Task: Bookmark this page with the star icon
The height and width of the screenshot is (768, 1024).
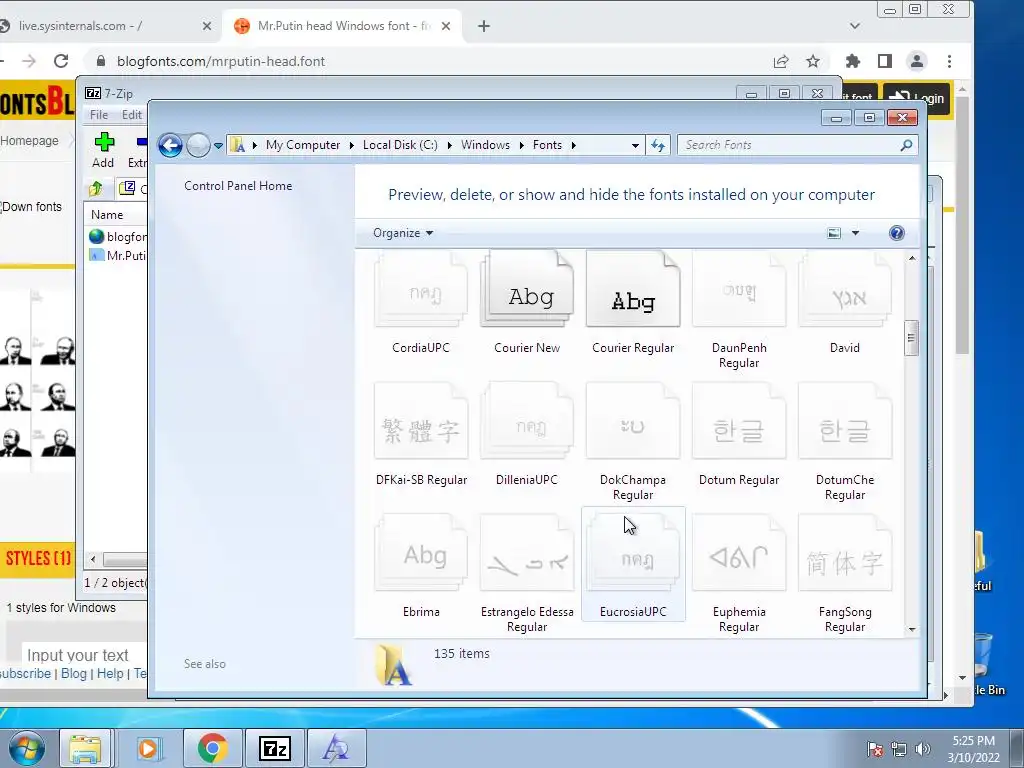Action: (812, 61)
